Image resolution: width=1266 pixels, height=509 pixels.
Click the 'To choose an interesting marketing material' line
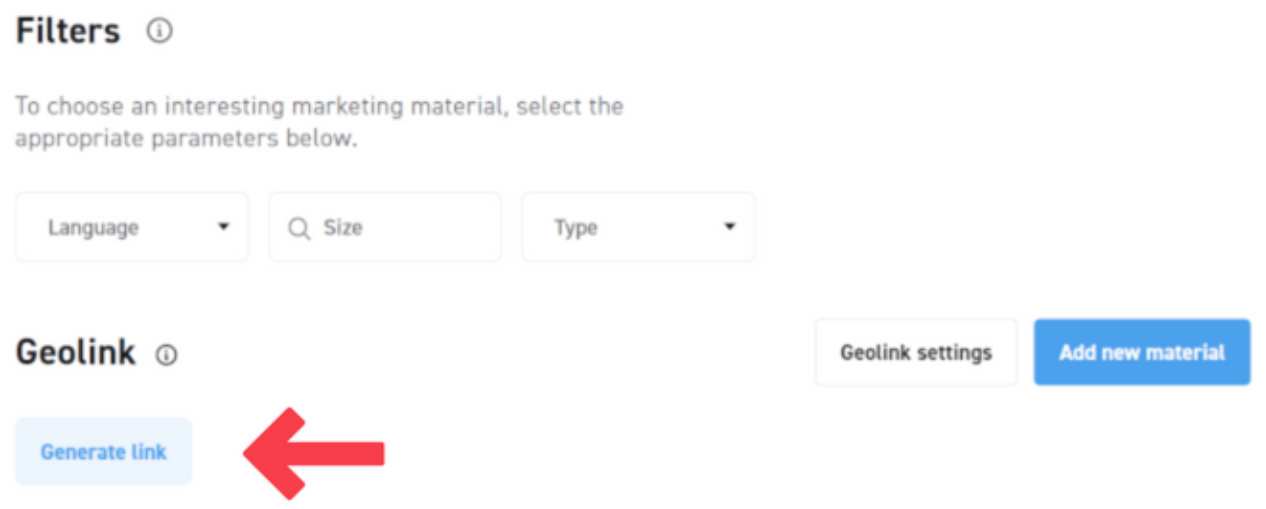(x=319, y=106)
